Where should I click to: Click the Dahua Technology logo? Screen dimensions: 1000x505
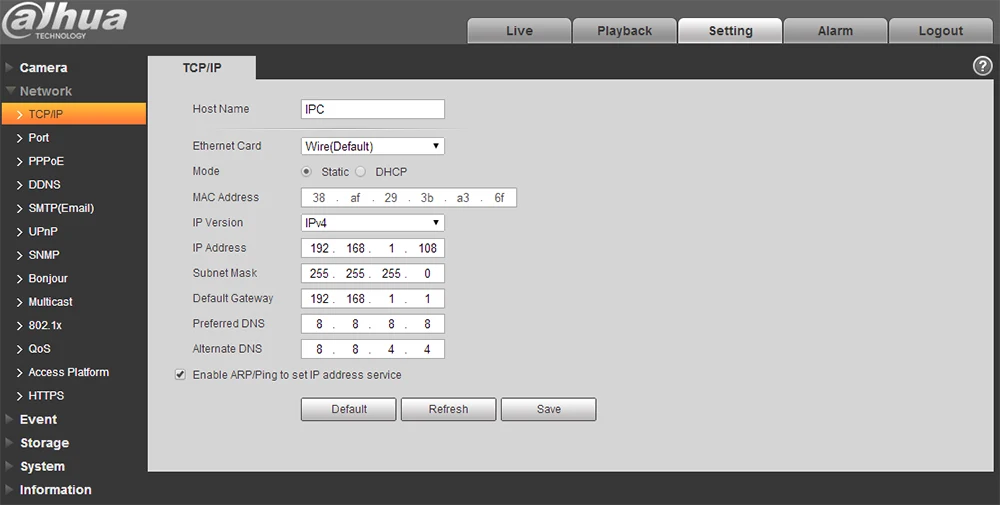tap(64, 22)
